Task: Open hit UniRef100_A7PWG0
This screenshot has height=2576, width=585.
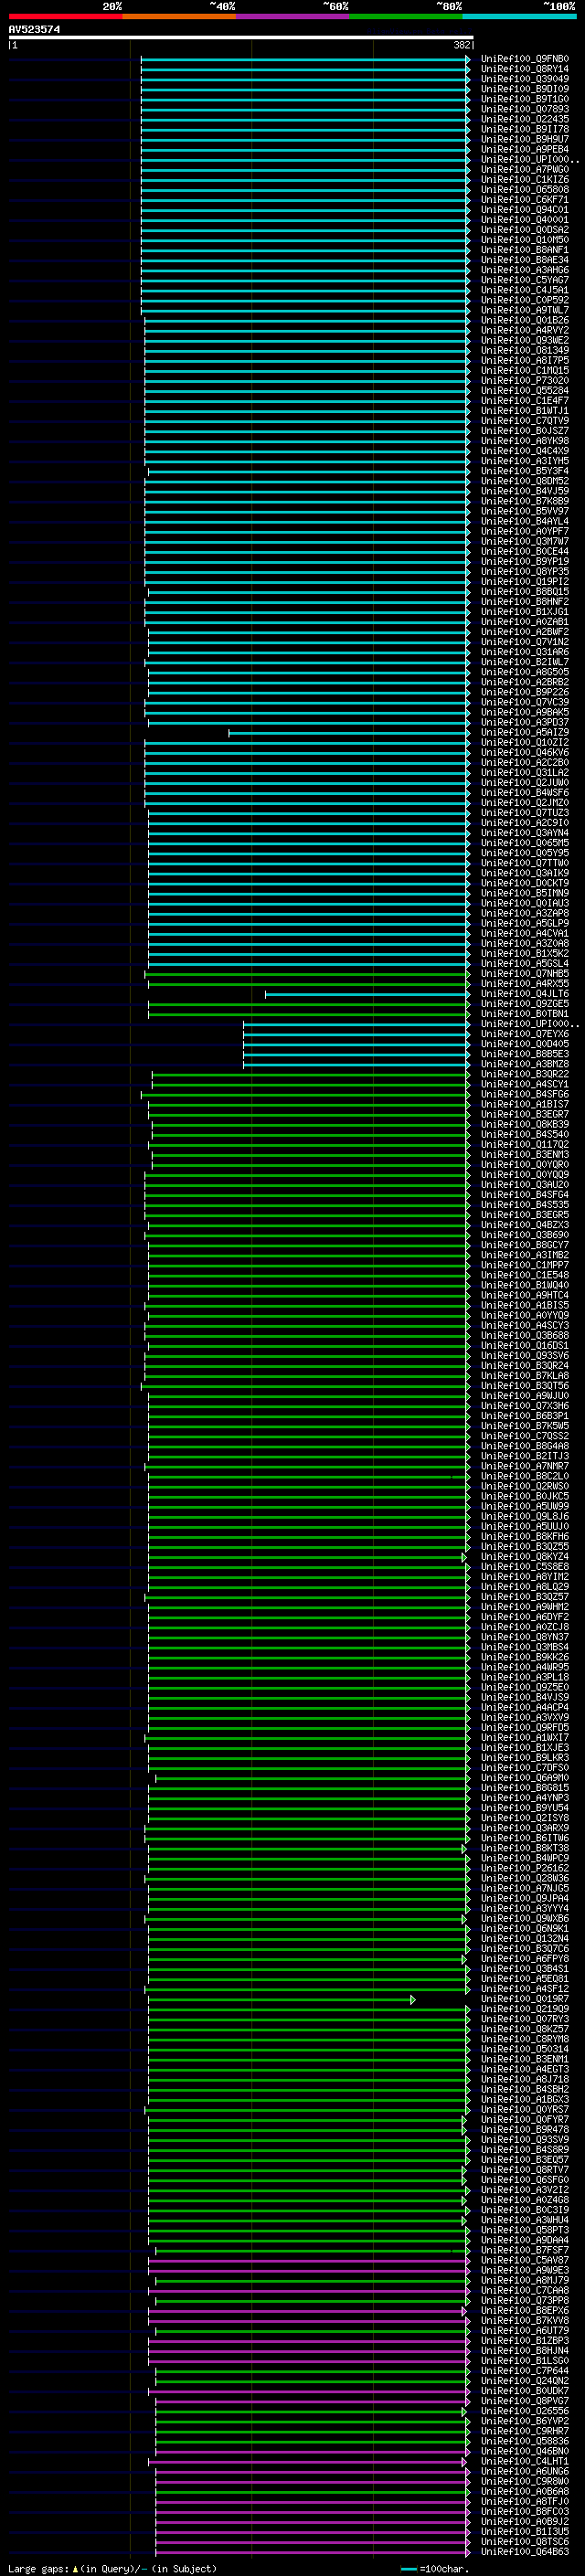Action: tap(525, 170)
